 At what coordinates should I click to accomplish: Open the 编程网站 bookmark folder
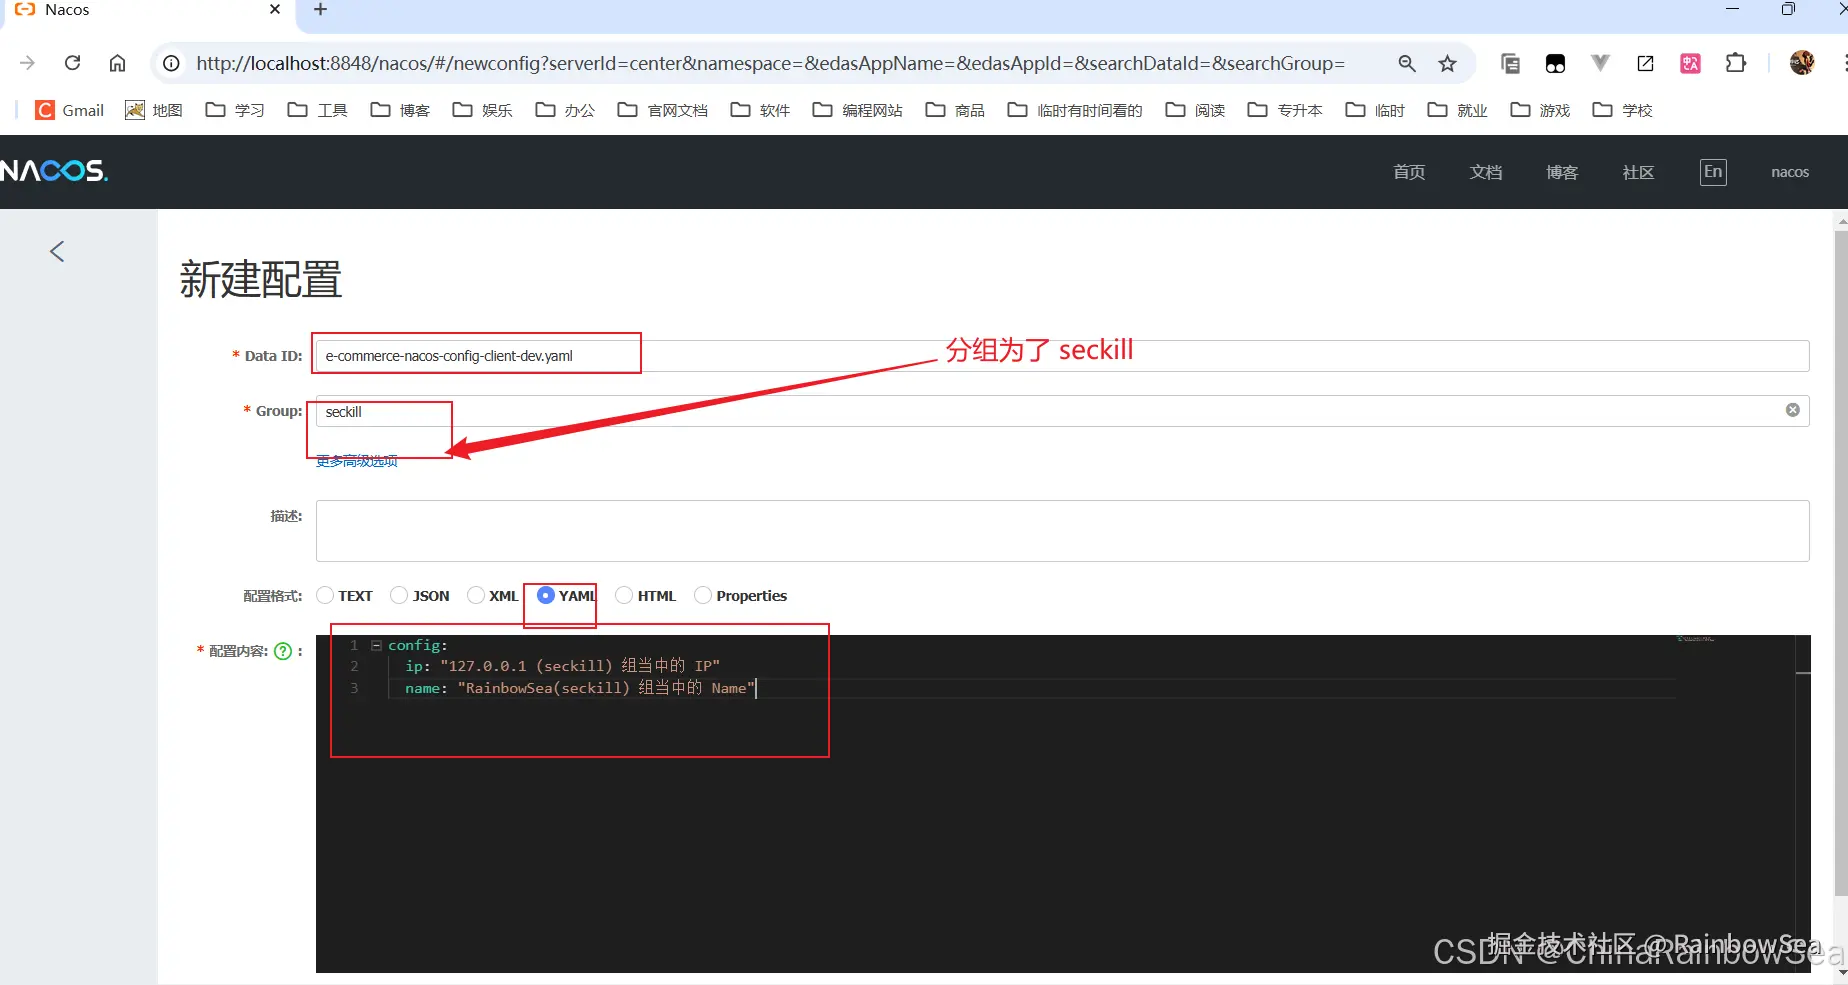(858, 110)
